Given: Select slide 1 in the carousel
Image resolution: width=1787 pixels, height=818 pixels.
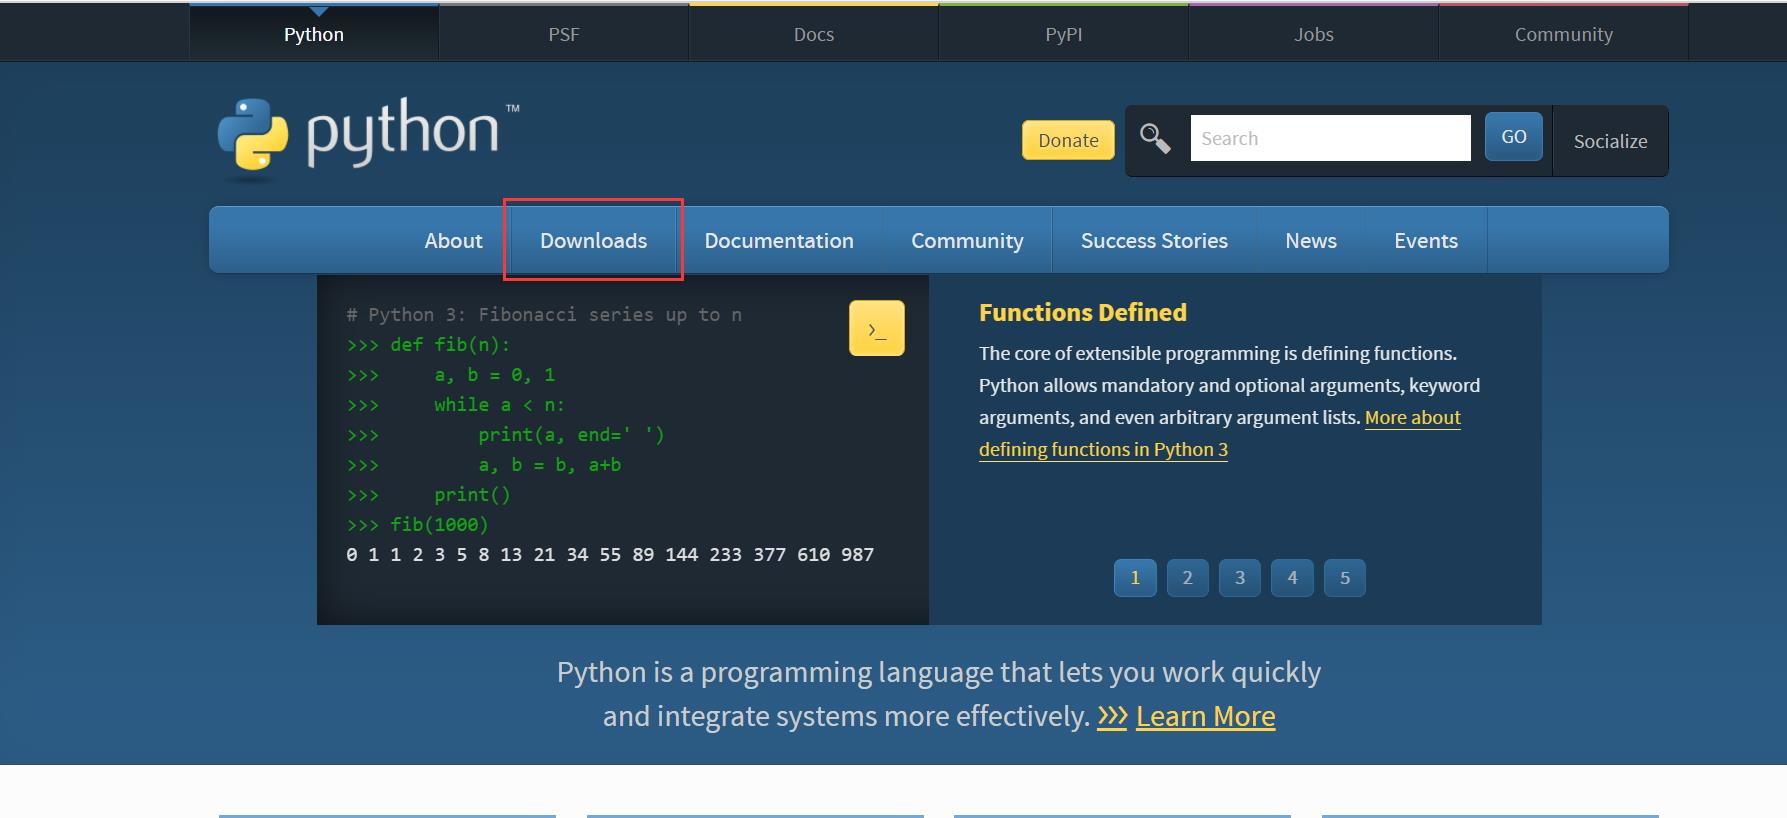Looking at the screenshot, I should pyautogui.click(x=1135, y=577).
